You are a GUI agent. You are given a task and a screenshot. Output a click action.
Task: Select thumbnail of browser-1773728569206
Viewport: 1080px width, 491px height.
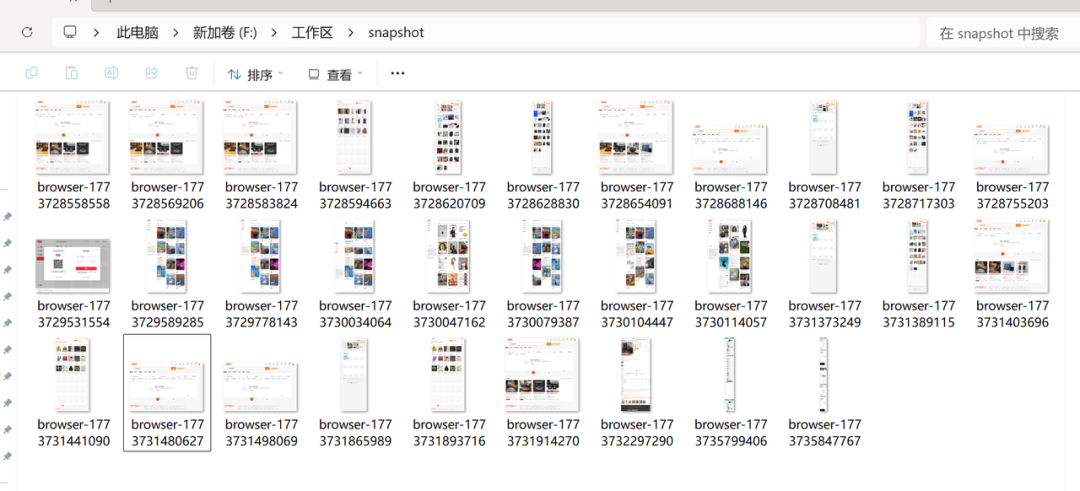pyautogui.click(x=167, y=138)
